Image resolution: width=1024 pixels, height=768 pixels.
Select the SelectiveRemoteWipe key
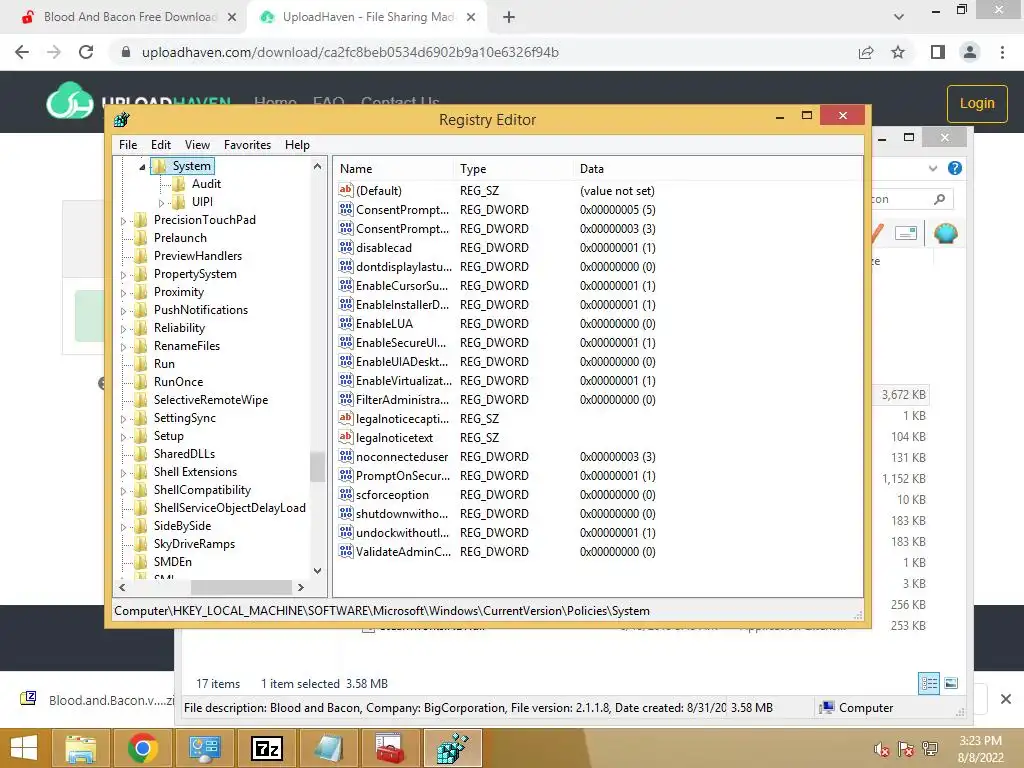click(210, 400)
